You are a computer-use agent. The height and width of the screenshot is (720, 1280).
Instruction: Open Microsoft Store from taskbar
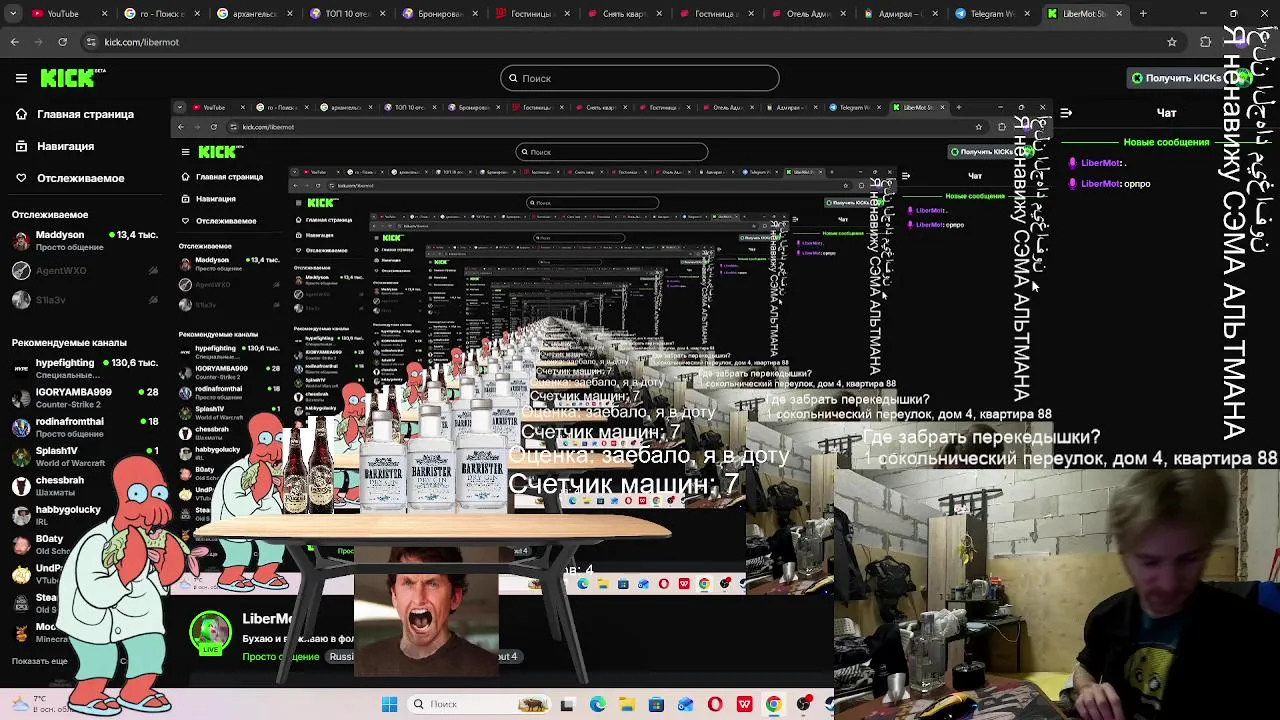click(x=656, y=704)
